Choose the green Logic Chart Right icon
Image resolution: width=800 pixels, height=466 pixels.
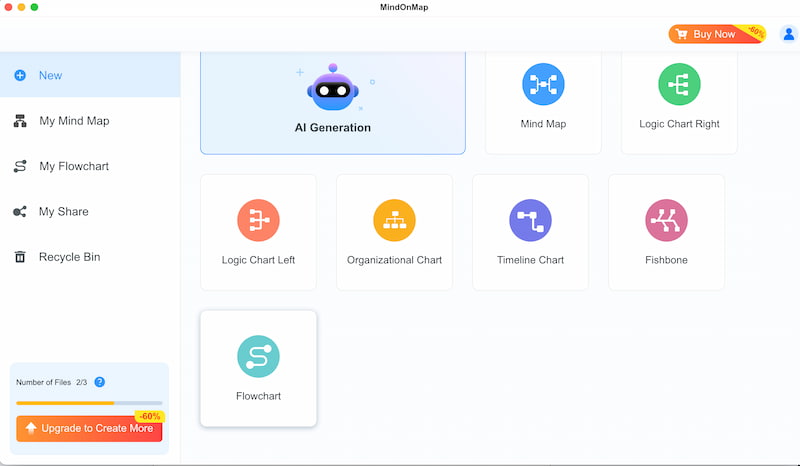[679, 84]
